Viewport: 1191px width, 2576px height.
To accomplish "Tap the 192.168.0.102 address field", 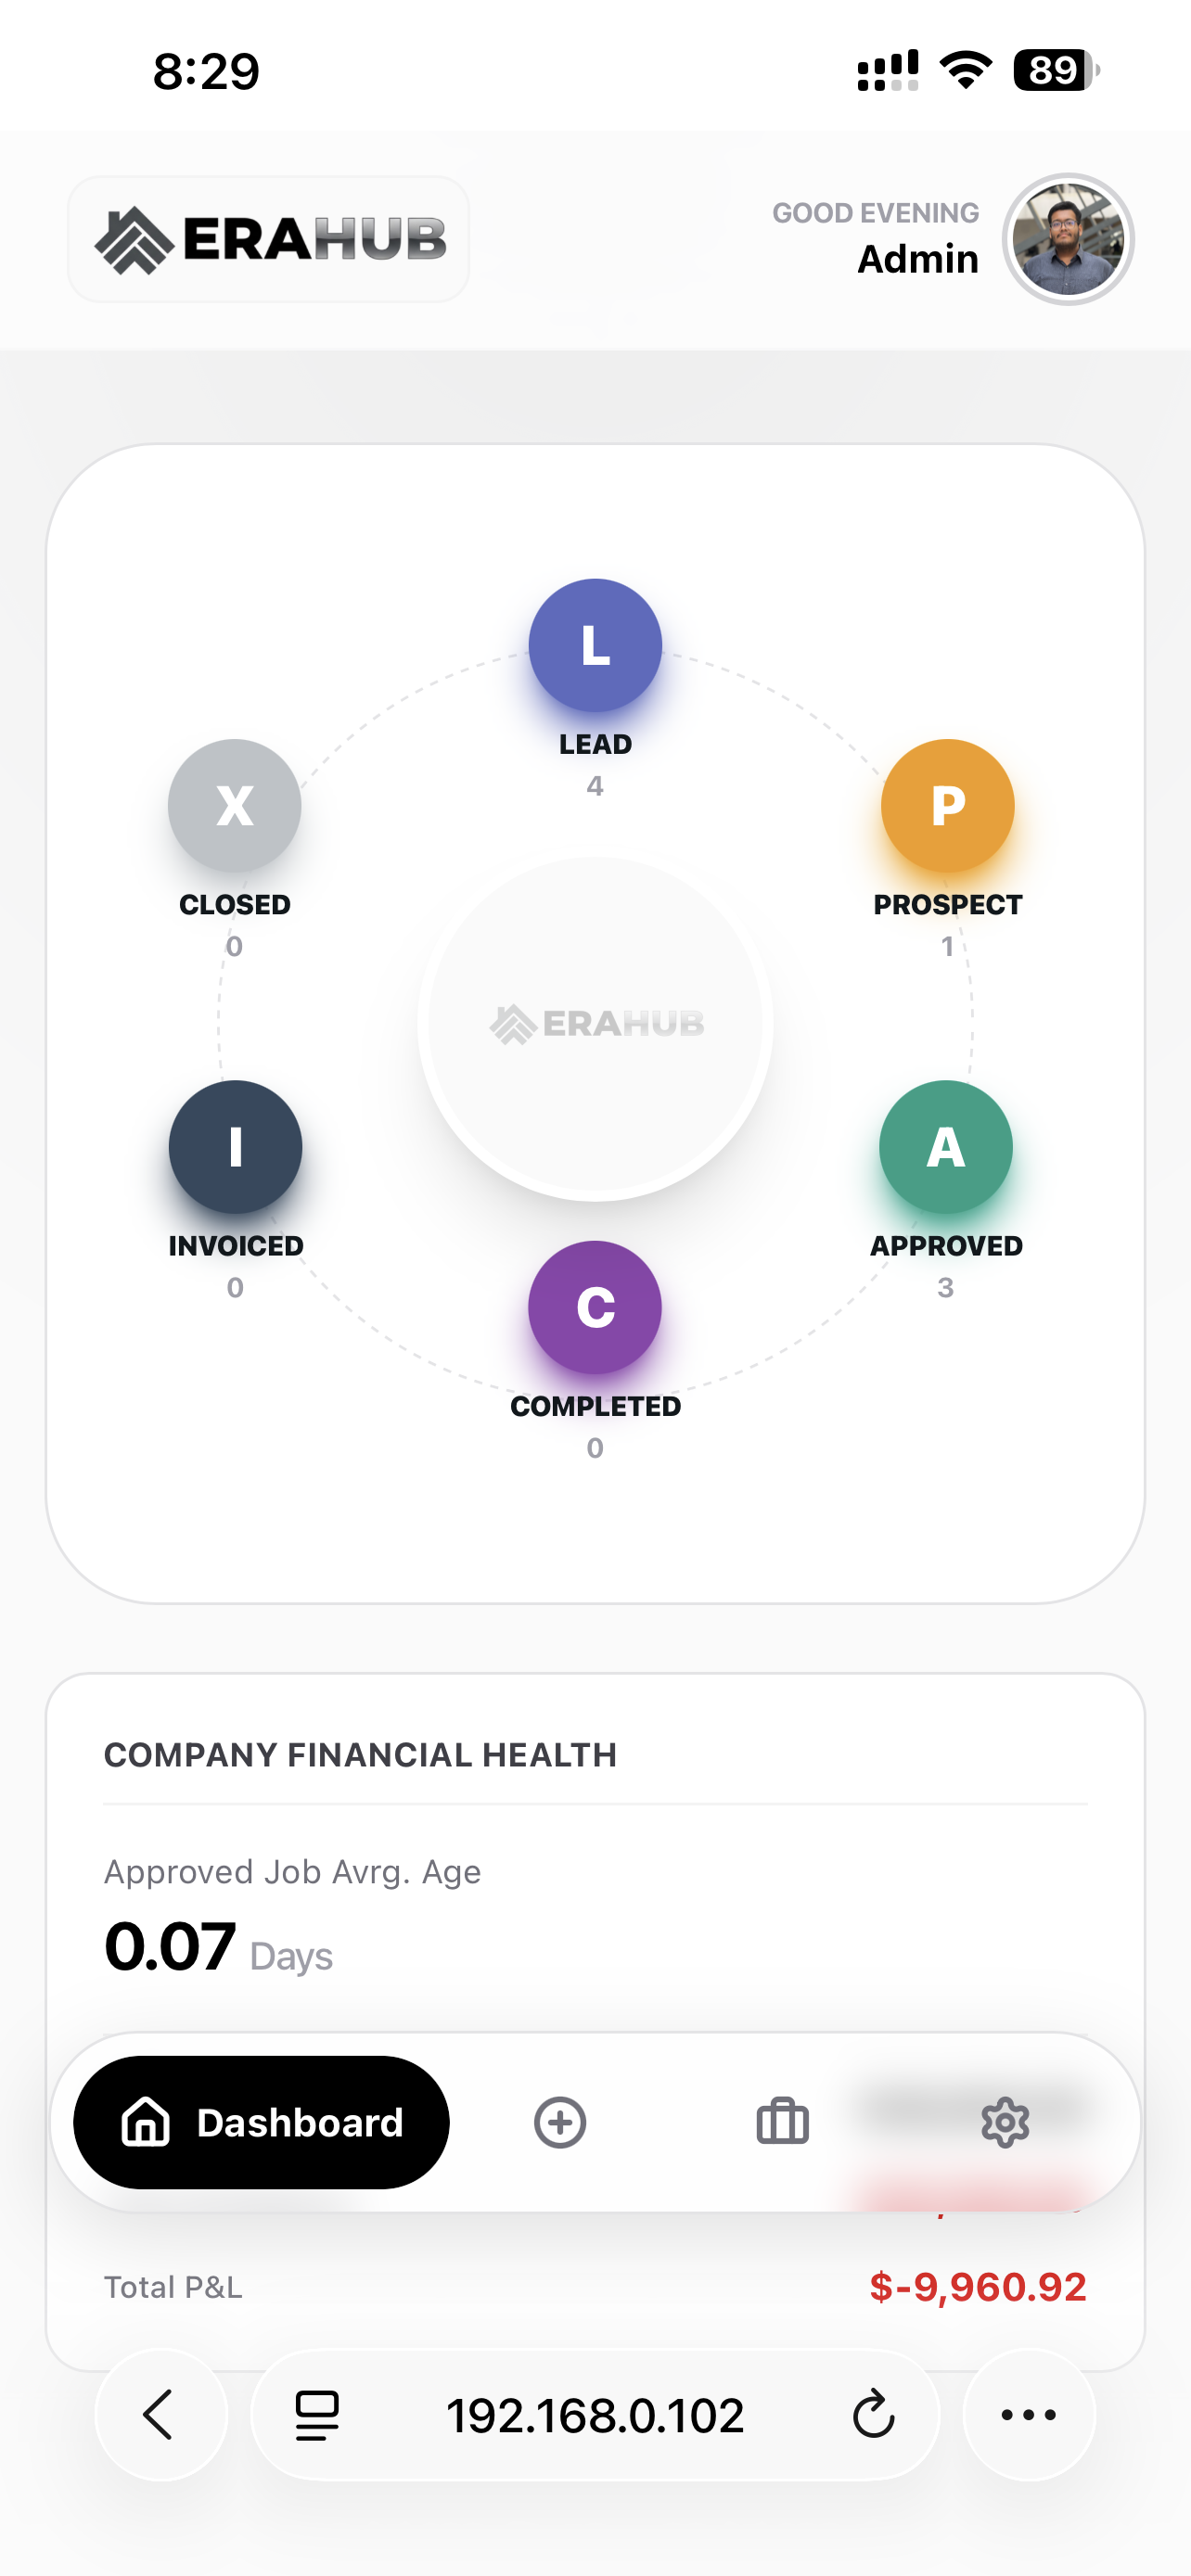I will point(595,2415).
